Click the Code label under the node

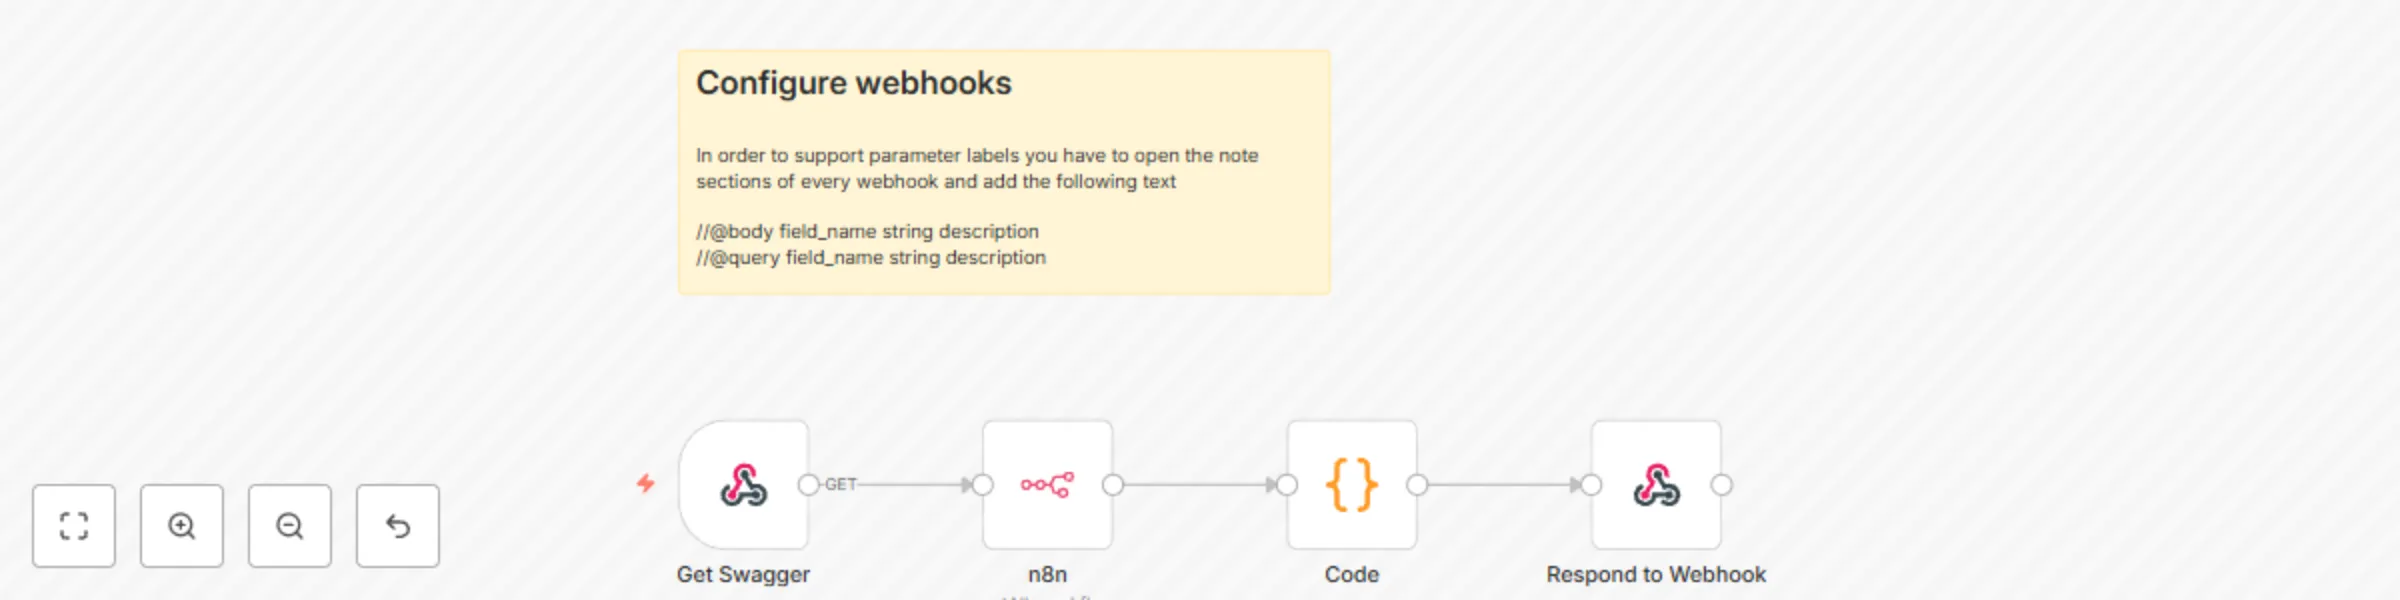point(1352,575)
